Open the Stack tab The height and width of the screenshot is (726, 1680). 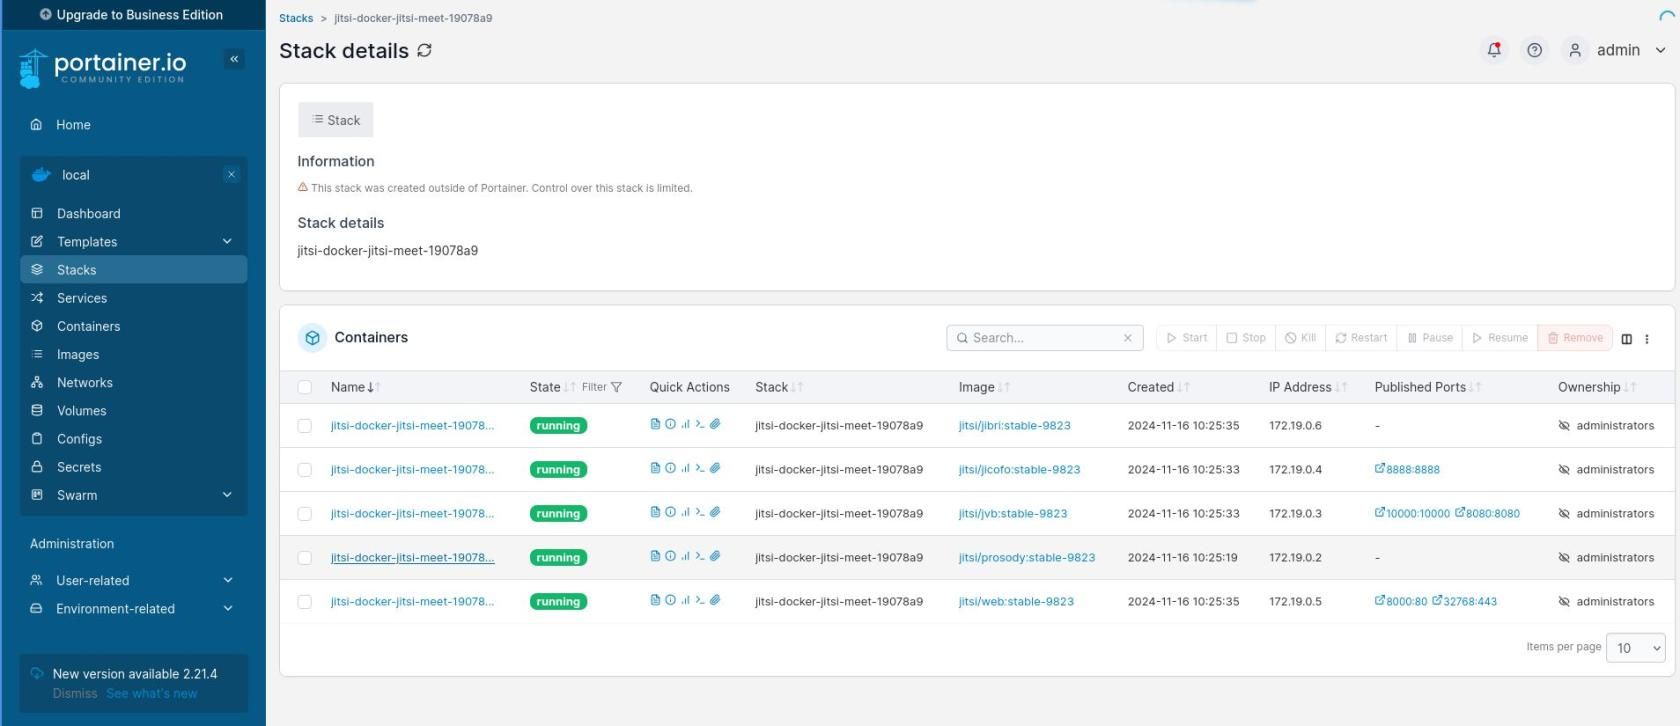336,120
